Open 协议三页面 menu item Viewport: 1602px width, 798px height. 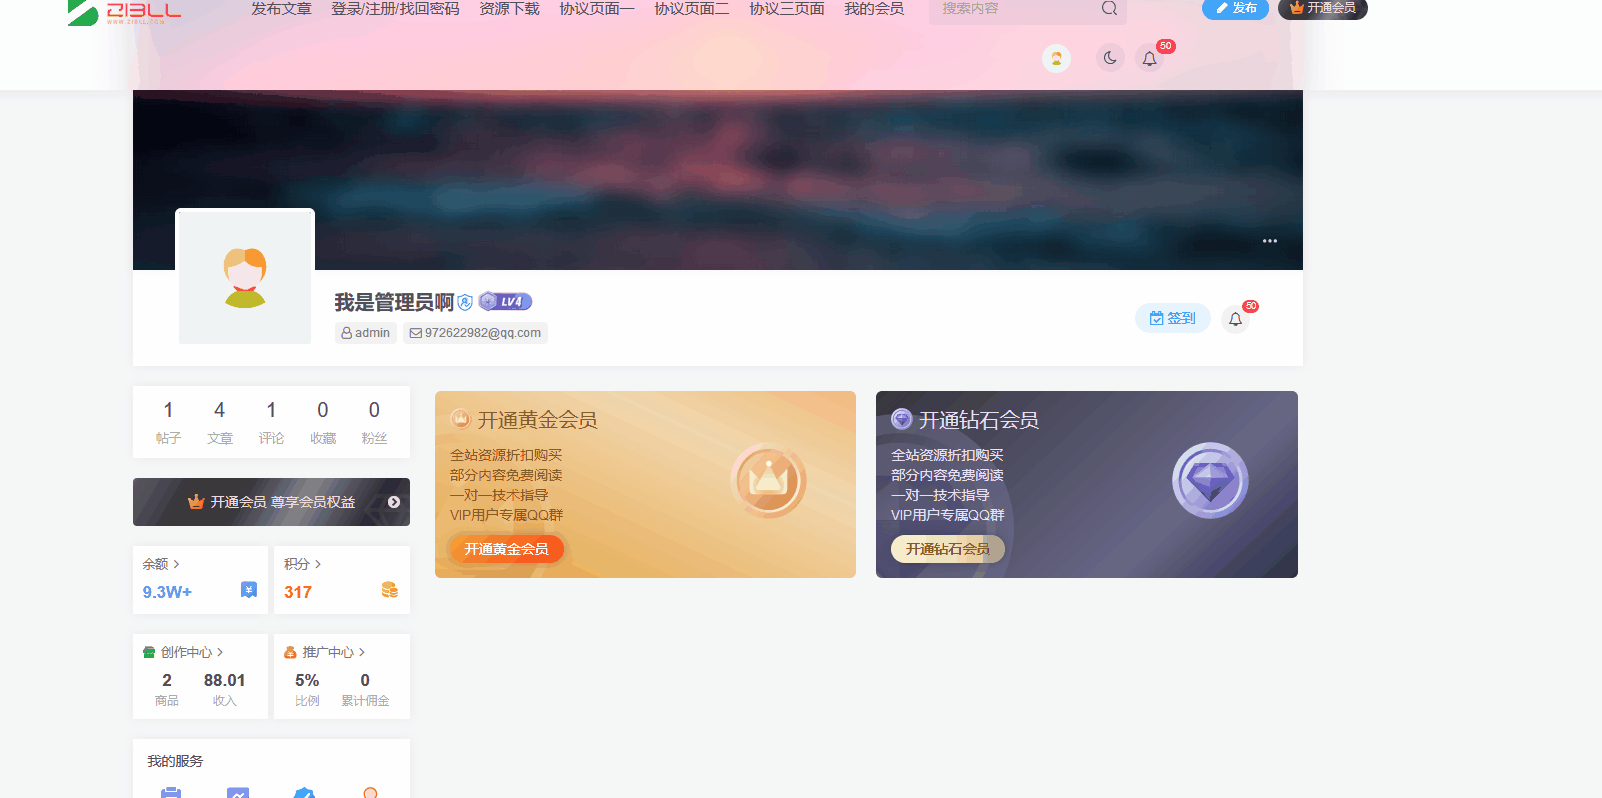tap(787, 9)
